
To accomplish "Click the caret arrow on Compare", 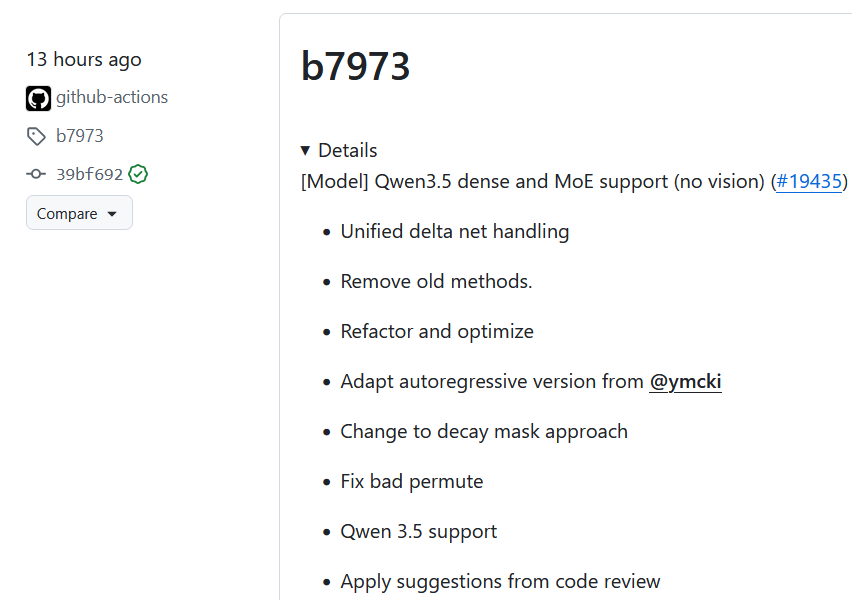I will coord(112,214).
